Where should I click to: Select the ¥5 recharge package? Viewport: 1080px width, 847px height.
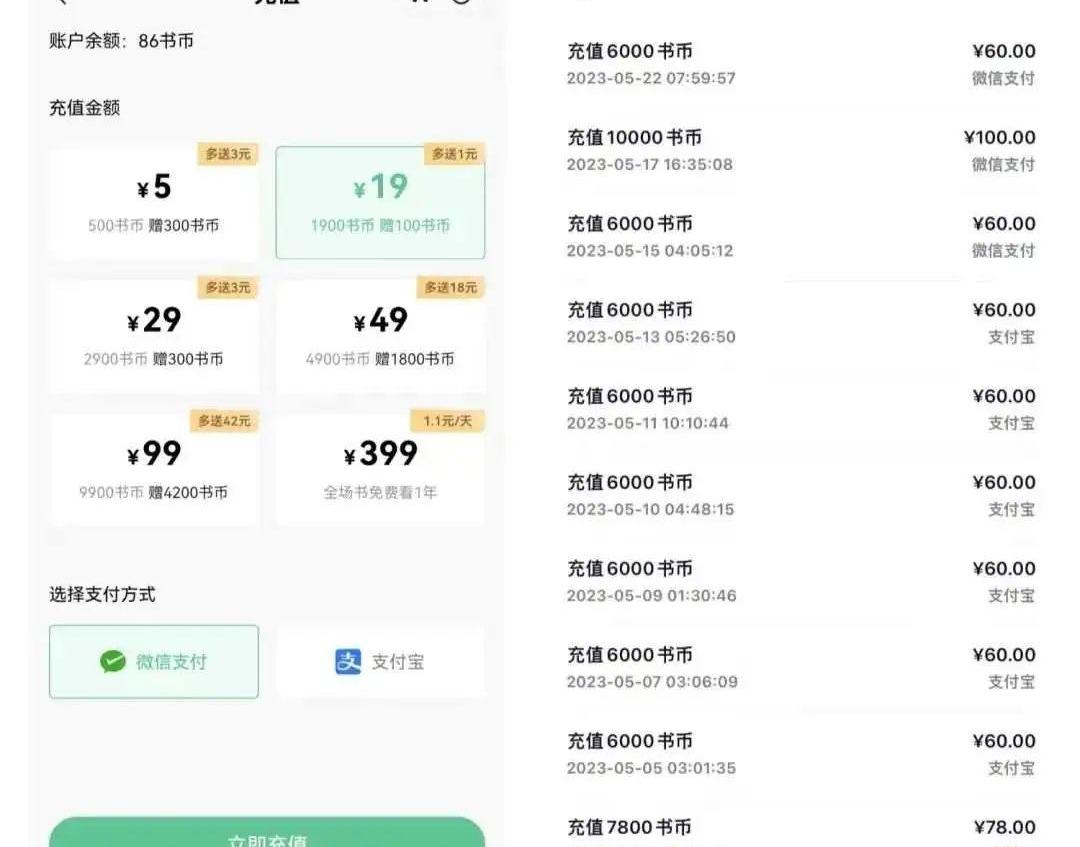[154, 204]
